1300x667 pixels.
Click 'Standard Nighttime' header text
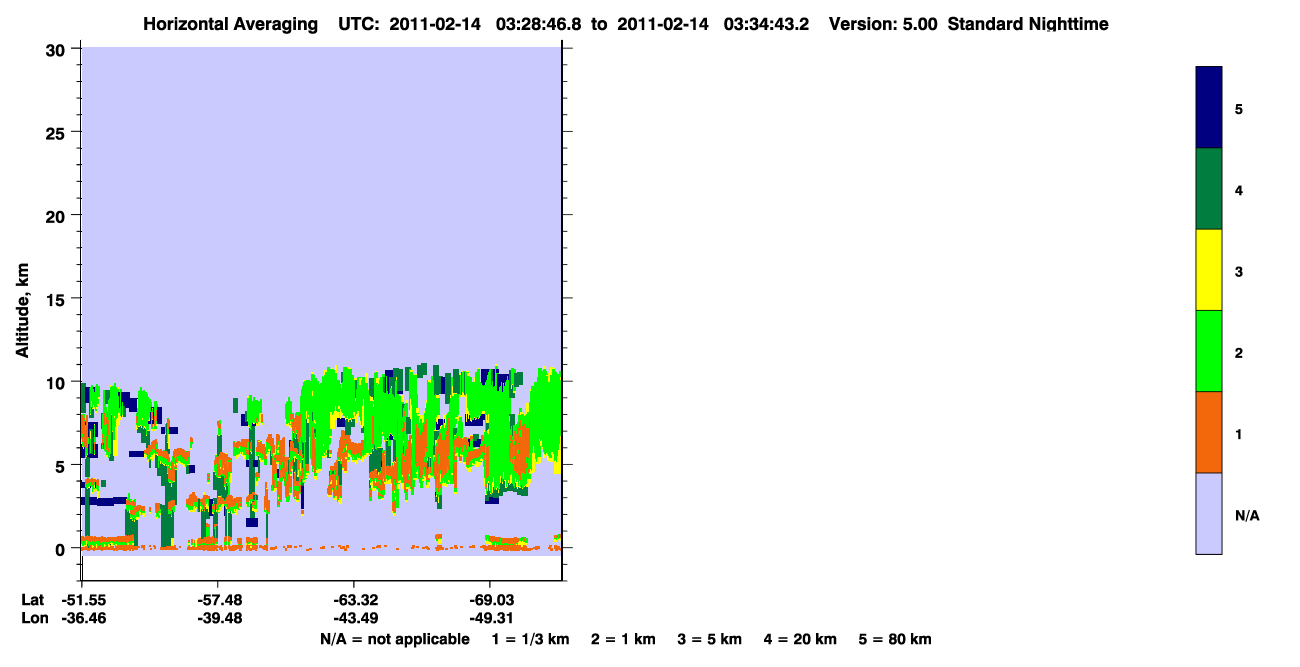click(x=1028, y=24)
